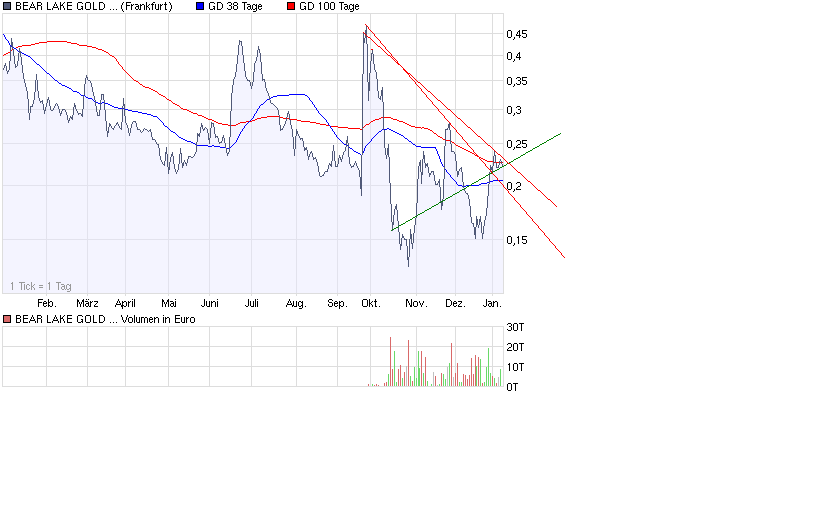840x525 pixels.
Task: Click the 'April' x-axis label
Action: click(125, 303)
